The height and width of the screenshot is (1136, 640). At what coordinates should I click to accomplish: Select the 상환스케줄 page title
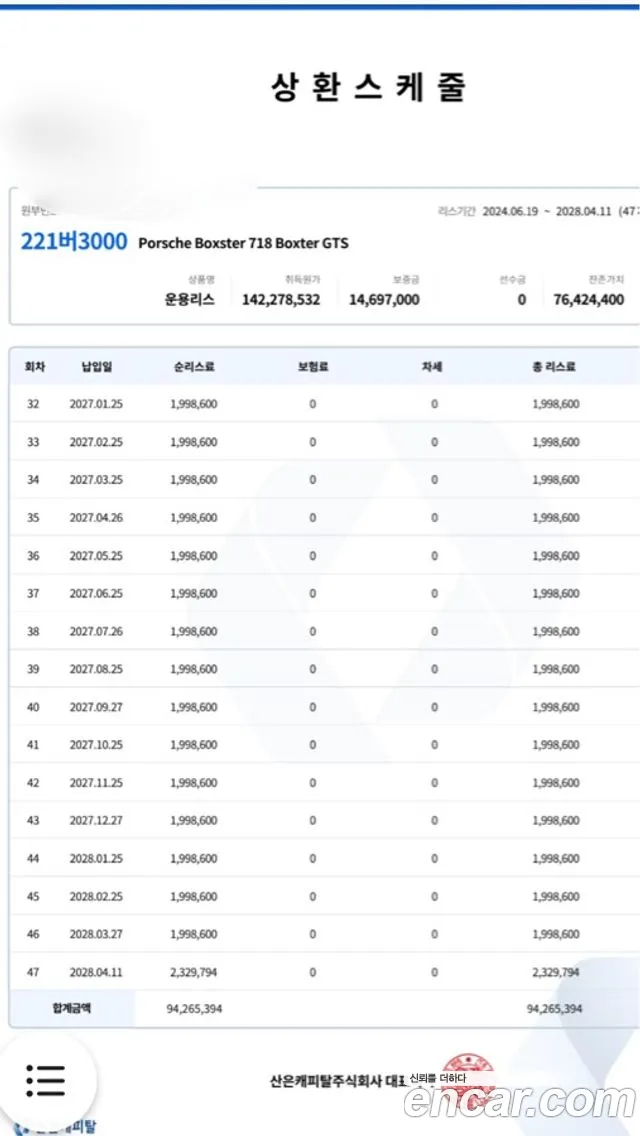tap(367, 88)
